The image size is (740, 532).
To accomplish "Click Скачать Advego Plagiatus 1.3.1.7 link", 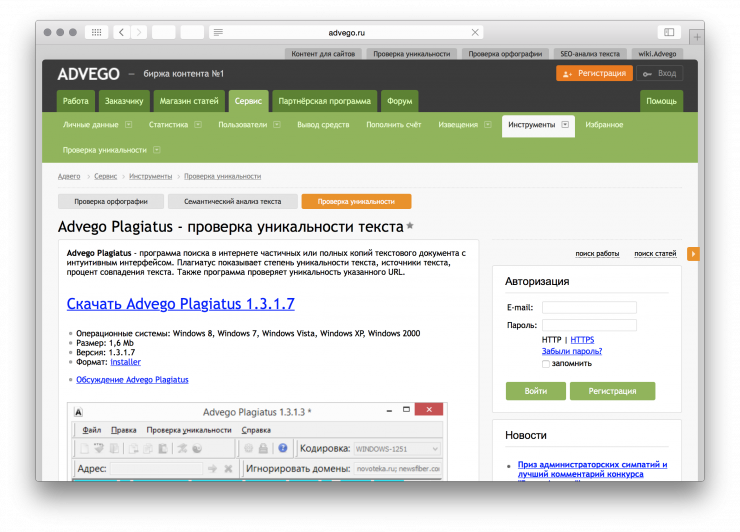I will tap(180, 304).
